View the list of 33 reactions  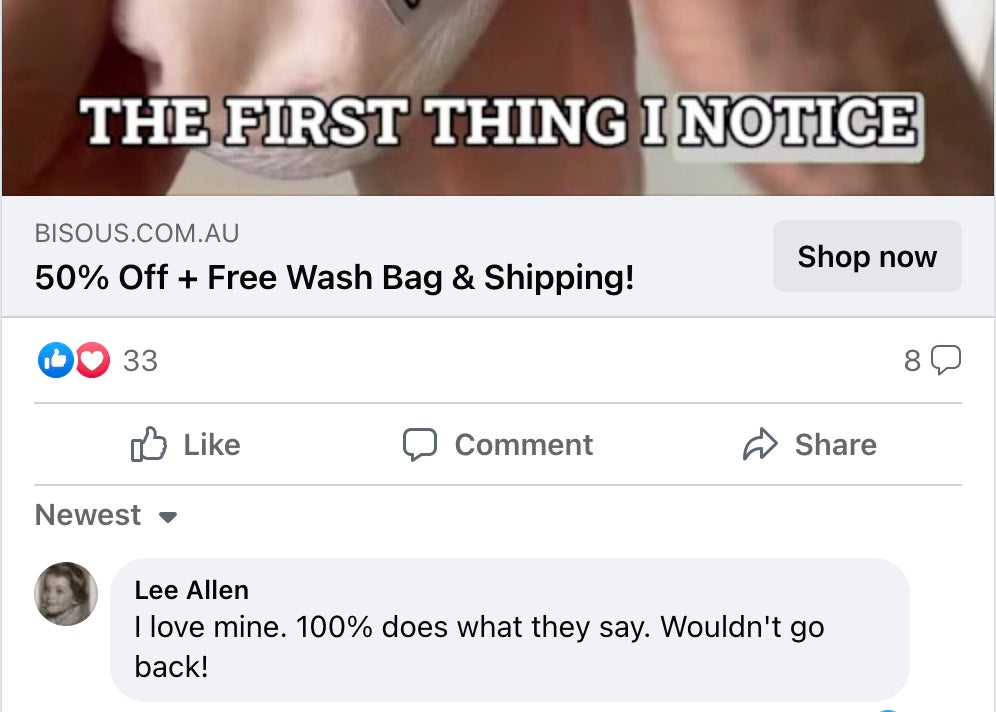(x=140, y=361)
